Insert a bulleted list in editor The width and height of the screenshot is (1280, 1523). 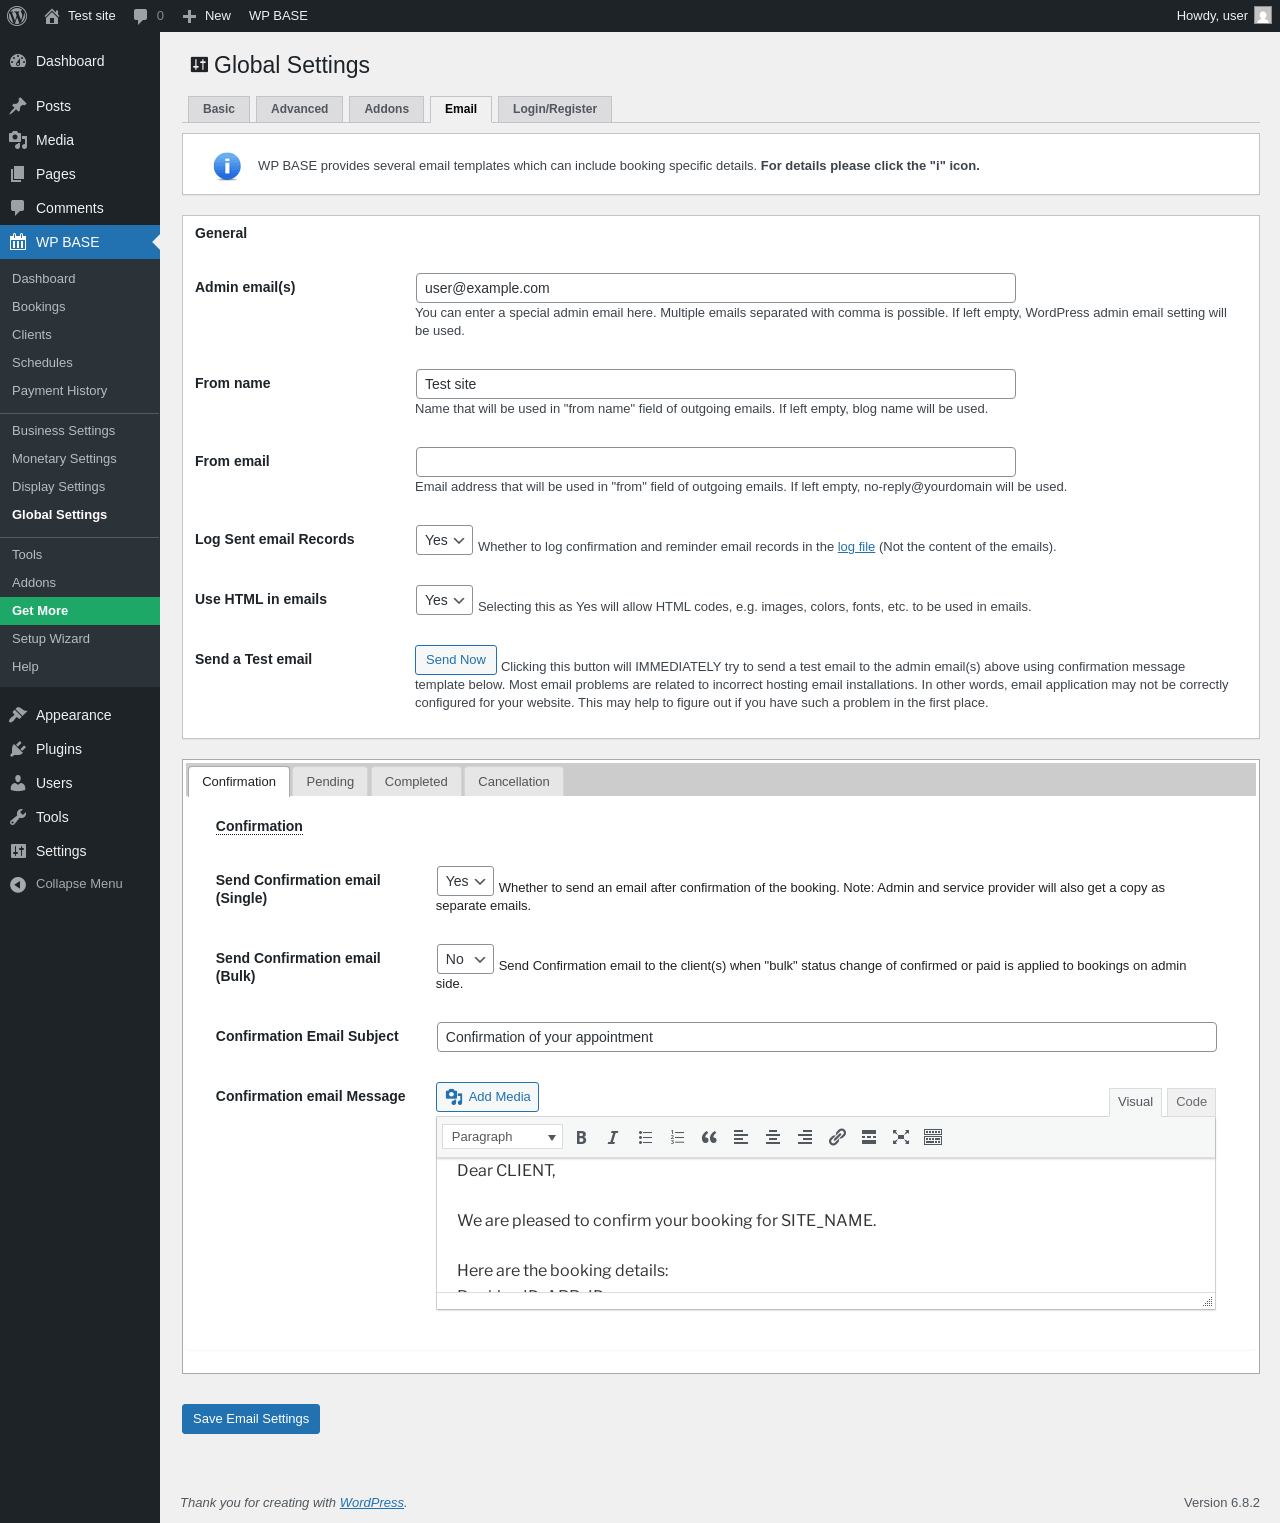click(645, 1137)
